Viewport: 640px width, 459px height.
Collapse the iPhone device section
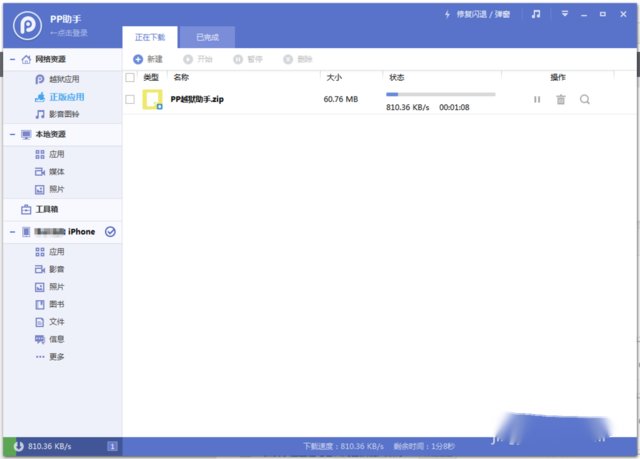[13, 232]
